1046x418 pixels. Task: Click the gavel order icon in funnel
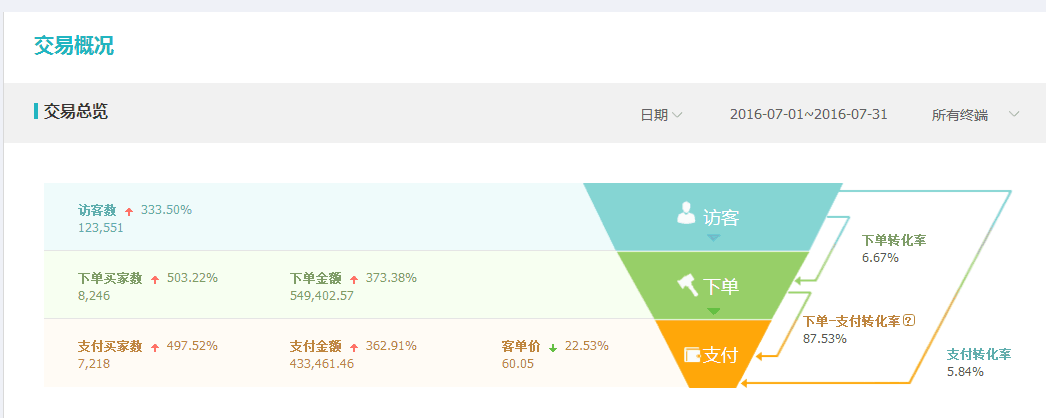pos(688,285)
